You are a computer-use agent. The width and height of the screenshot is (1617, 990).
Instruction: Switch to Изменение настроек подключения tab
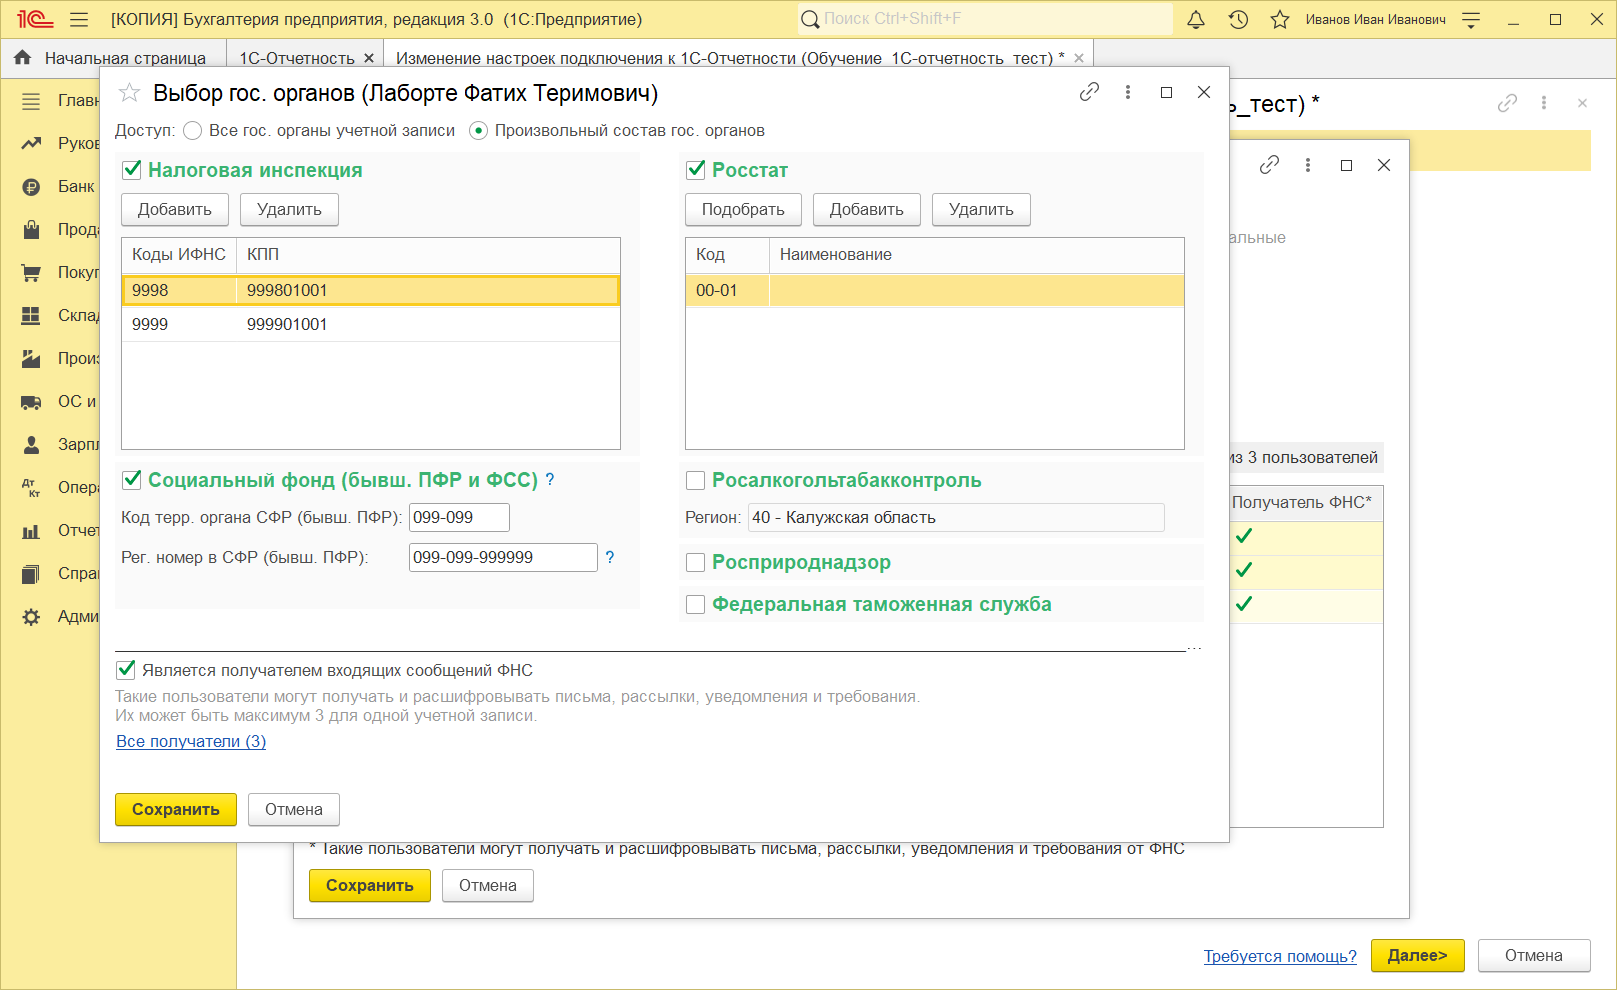pyautogui.click(x=730, y=58)
